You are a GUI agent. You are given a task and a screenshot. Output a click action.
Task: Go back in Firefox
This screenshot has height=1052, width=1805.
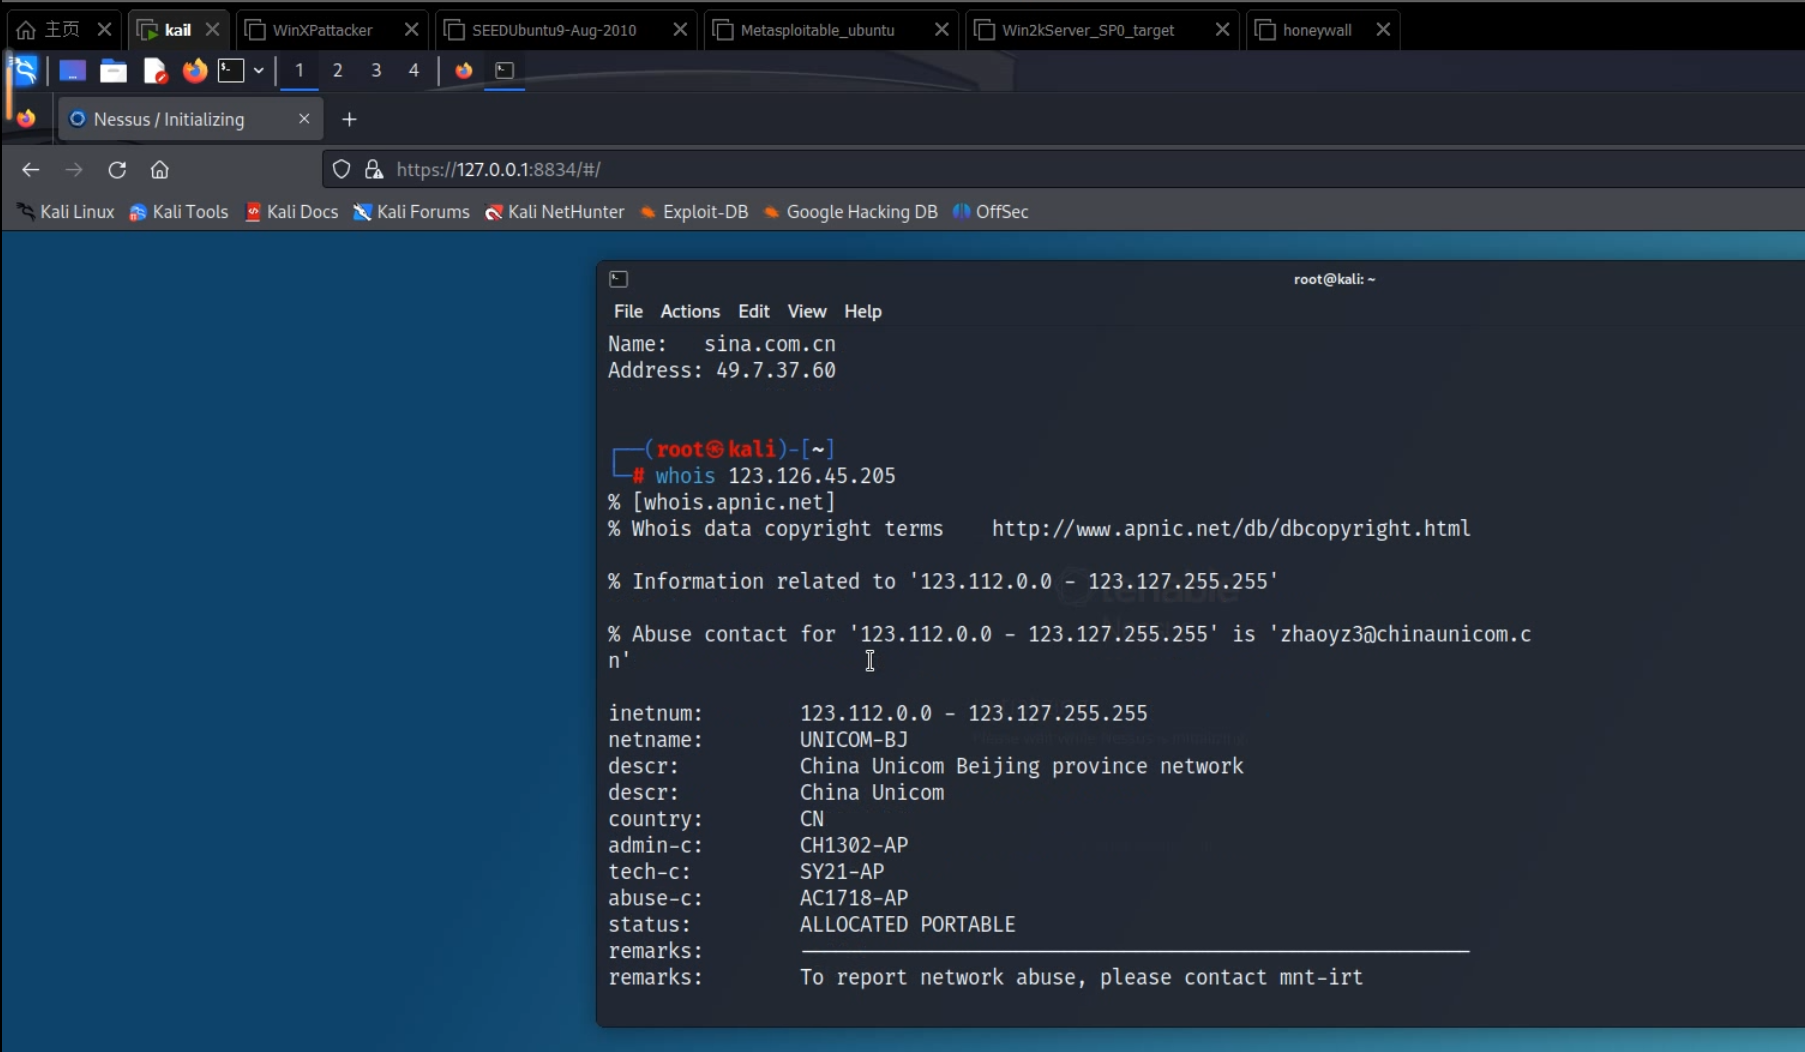click(31, 170)
